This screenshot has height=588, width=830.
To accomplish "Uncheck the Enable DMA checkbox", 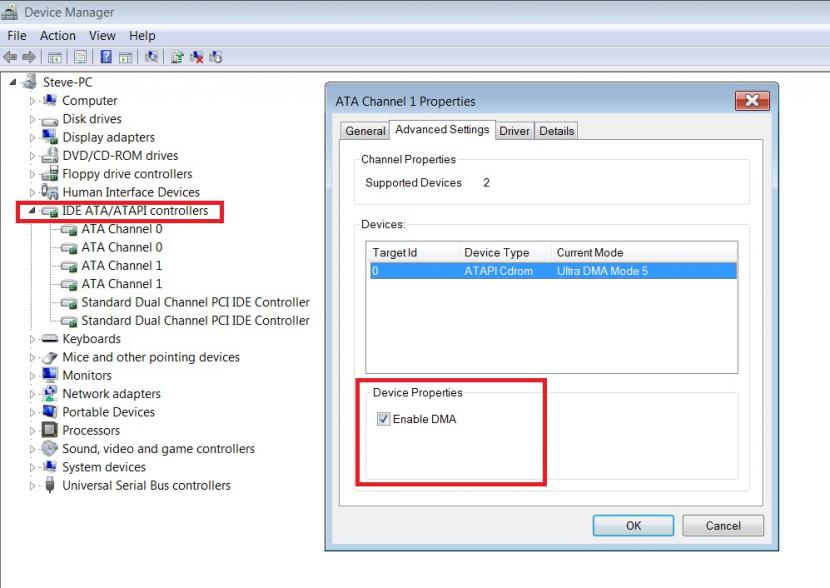I will (383, 419).
